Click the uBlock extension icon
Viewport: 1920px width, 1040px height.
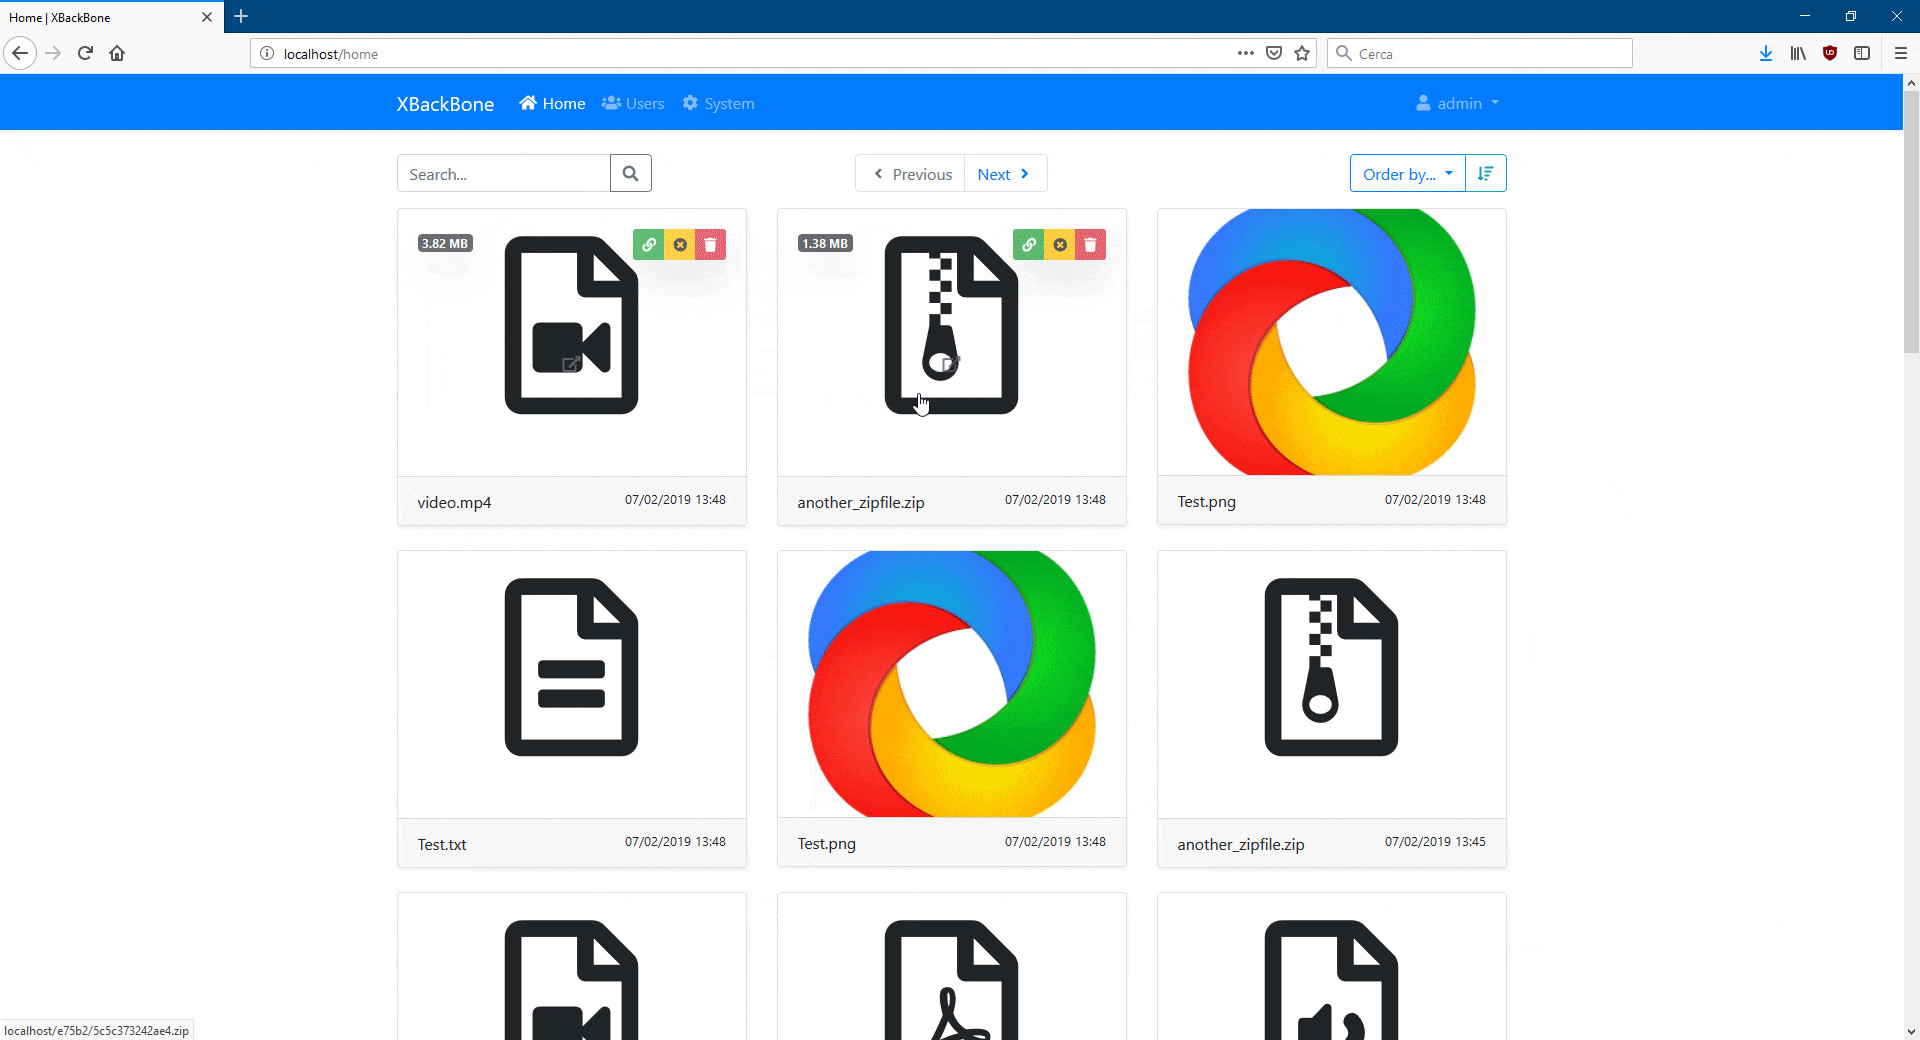(1830, 53)
